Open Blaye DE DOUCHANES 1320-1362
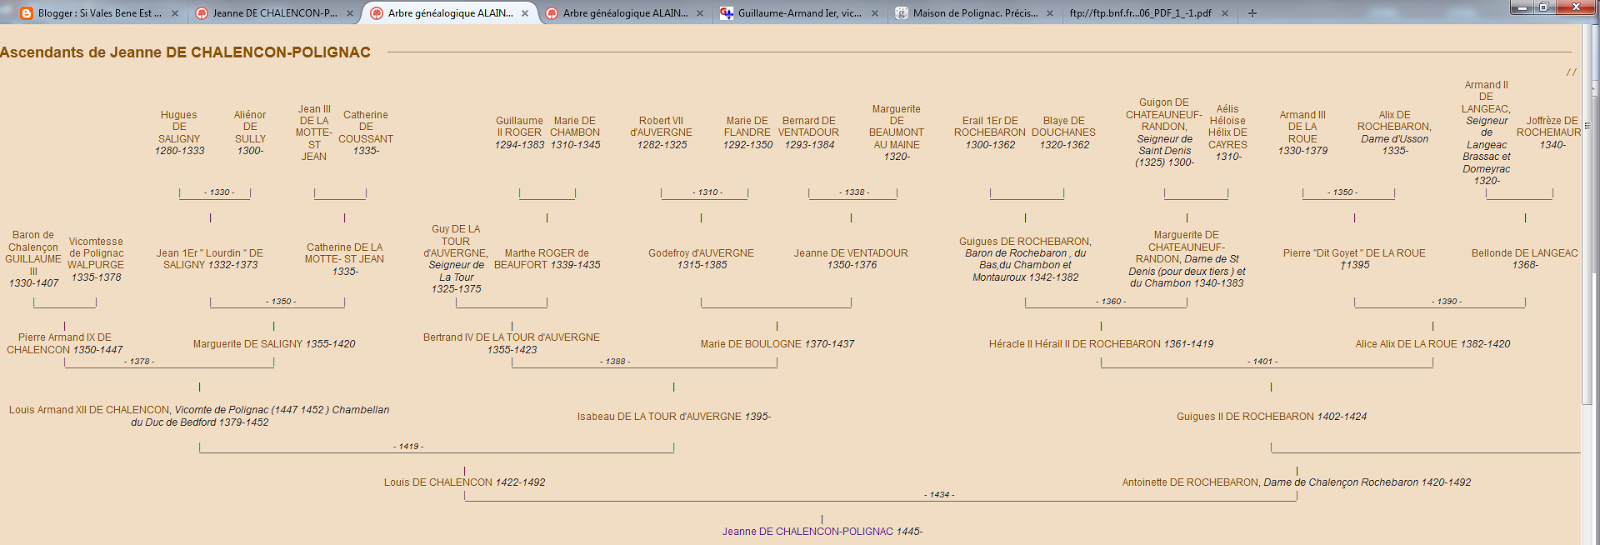Viewport: 1600px width, 545px height. point(1064,133)
